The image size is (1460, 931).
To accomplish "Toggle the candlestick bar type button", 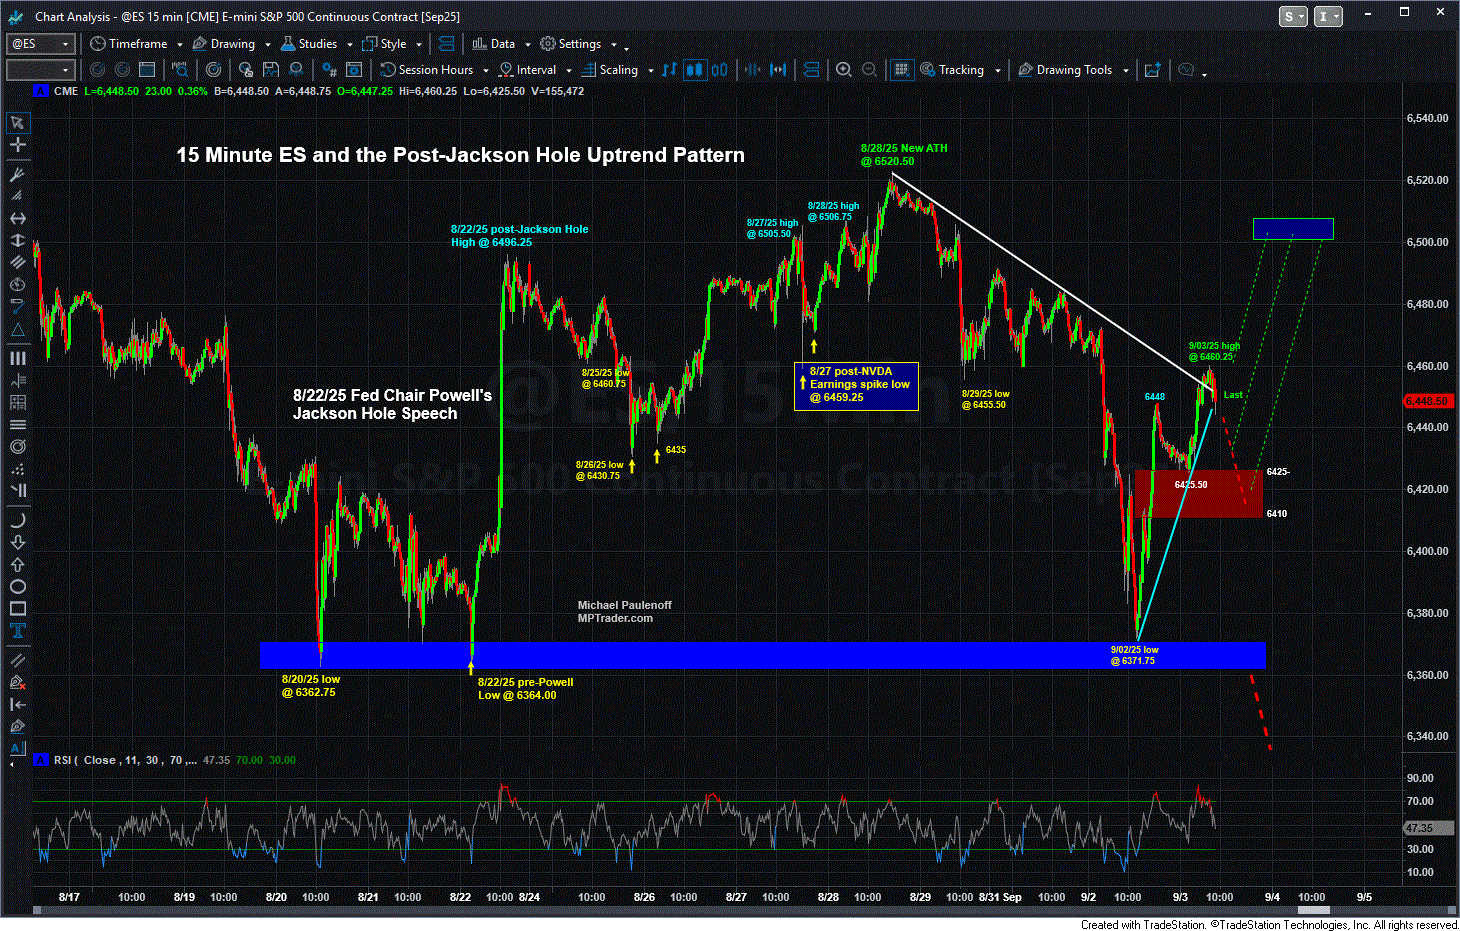I will tap(694, 70).
